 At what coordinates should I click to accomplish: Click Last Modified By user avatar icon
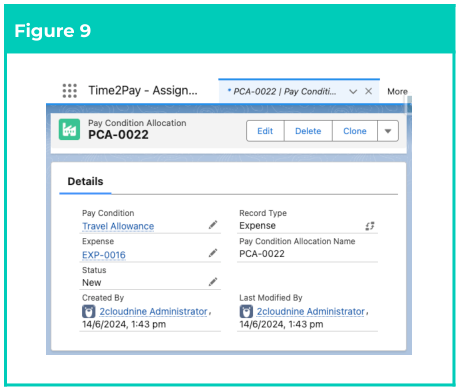coord(246,312)
